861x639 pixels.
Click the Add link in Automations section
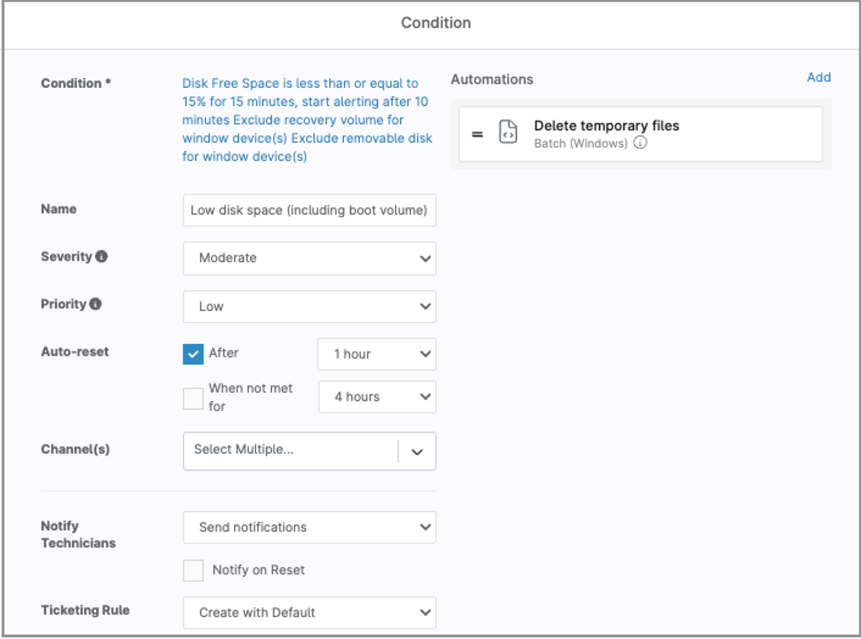(819, 78)
